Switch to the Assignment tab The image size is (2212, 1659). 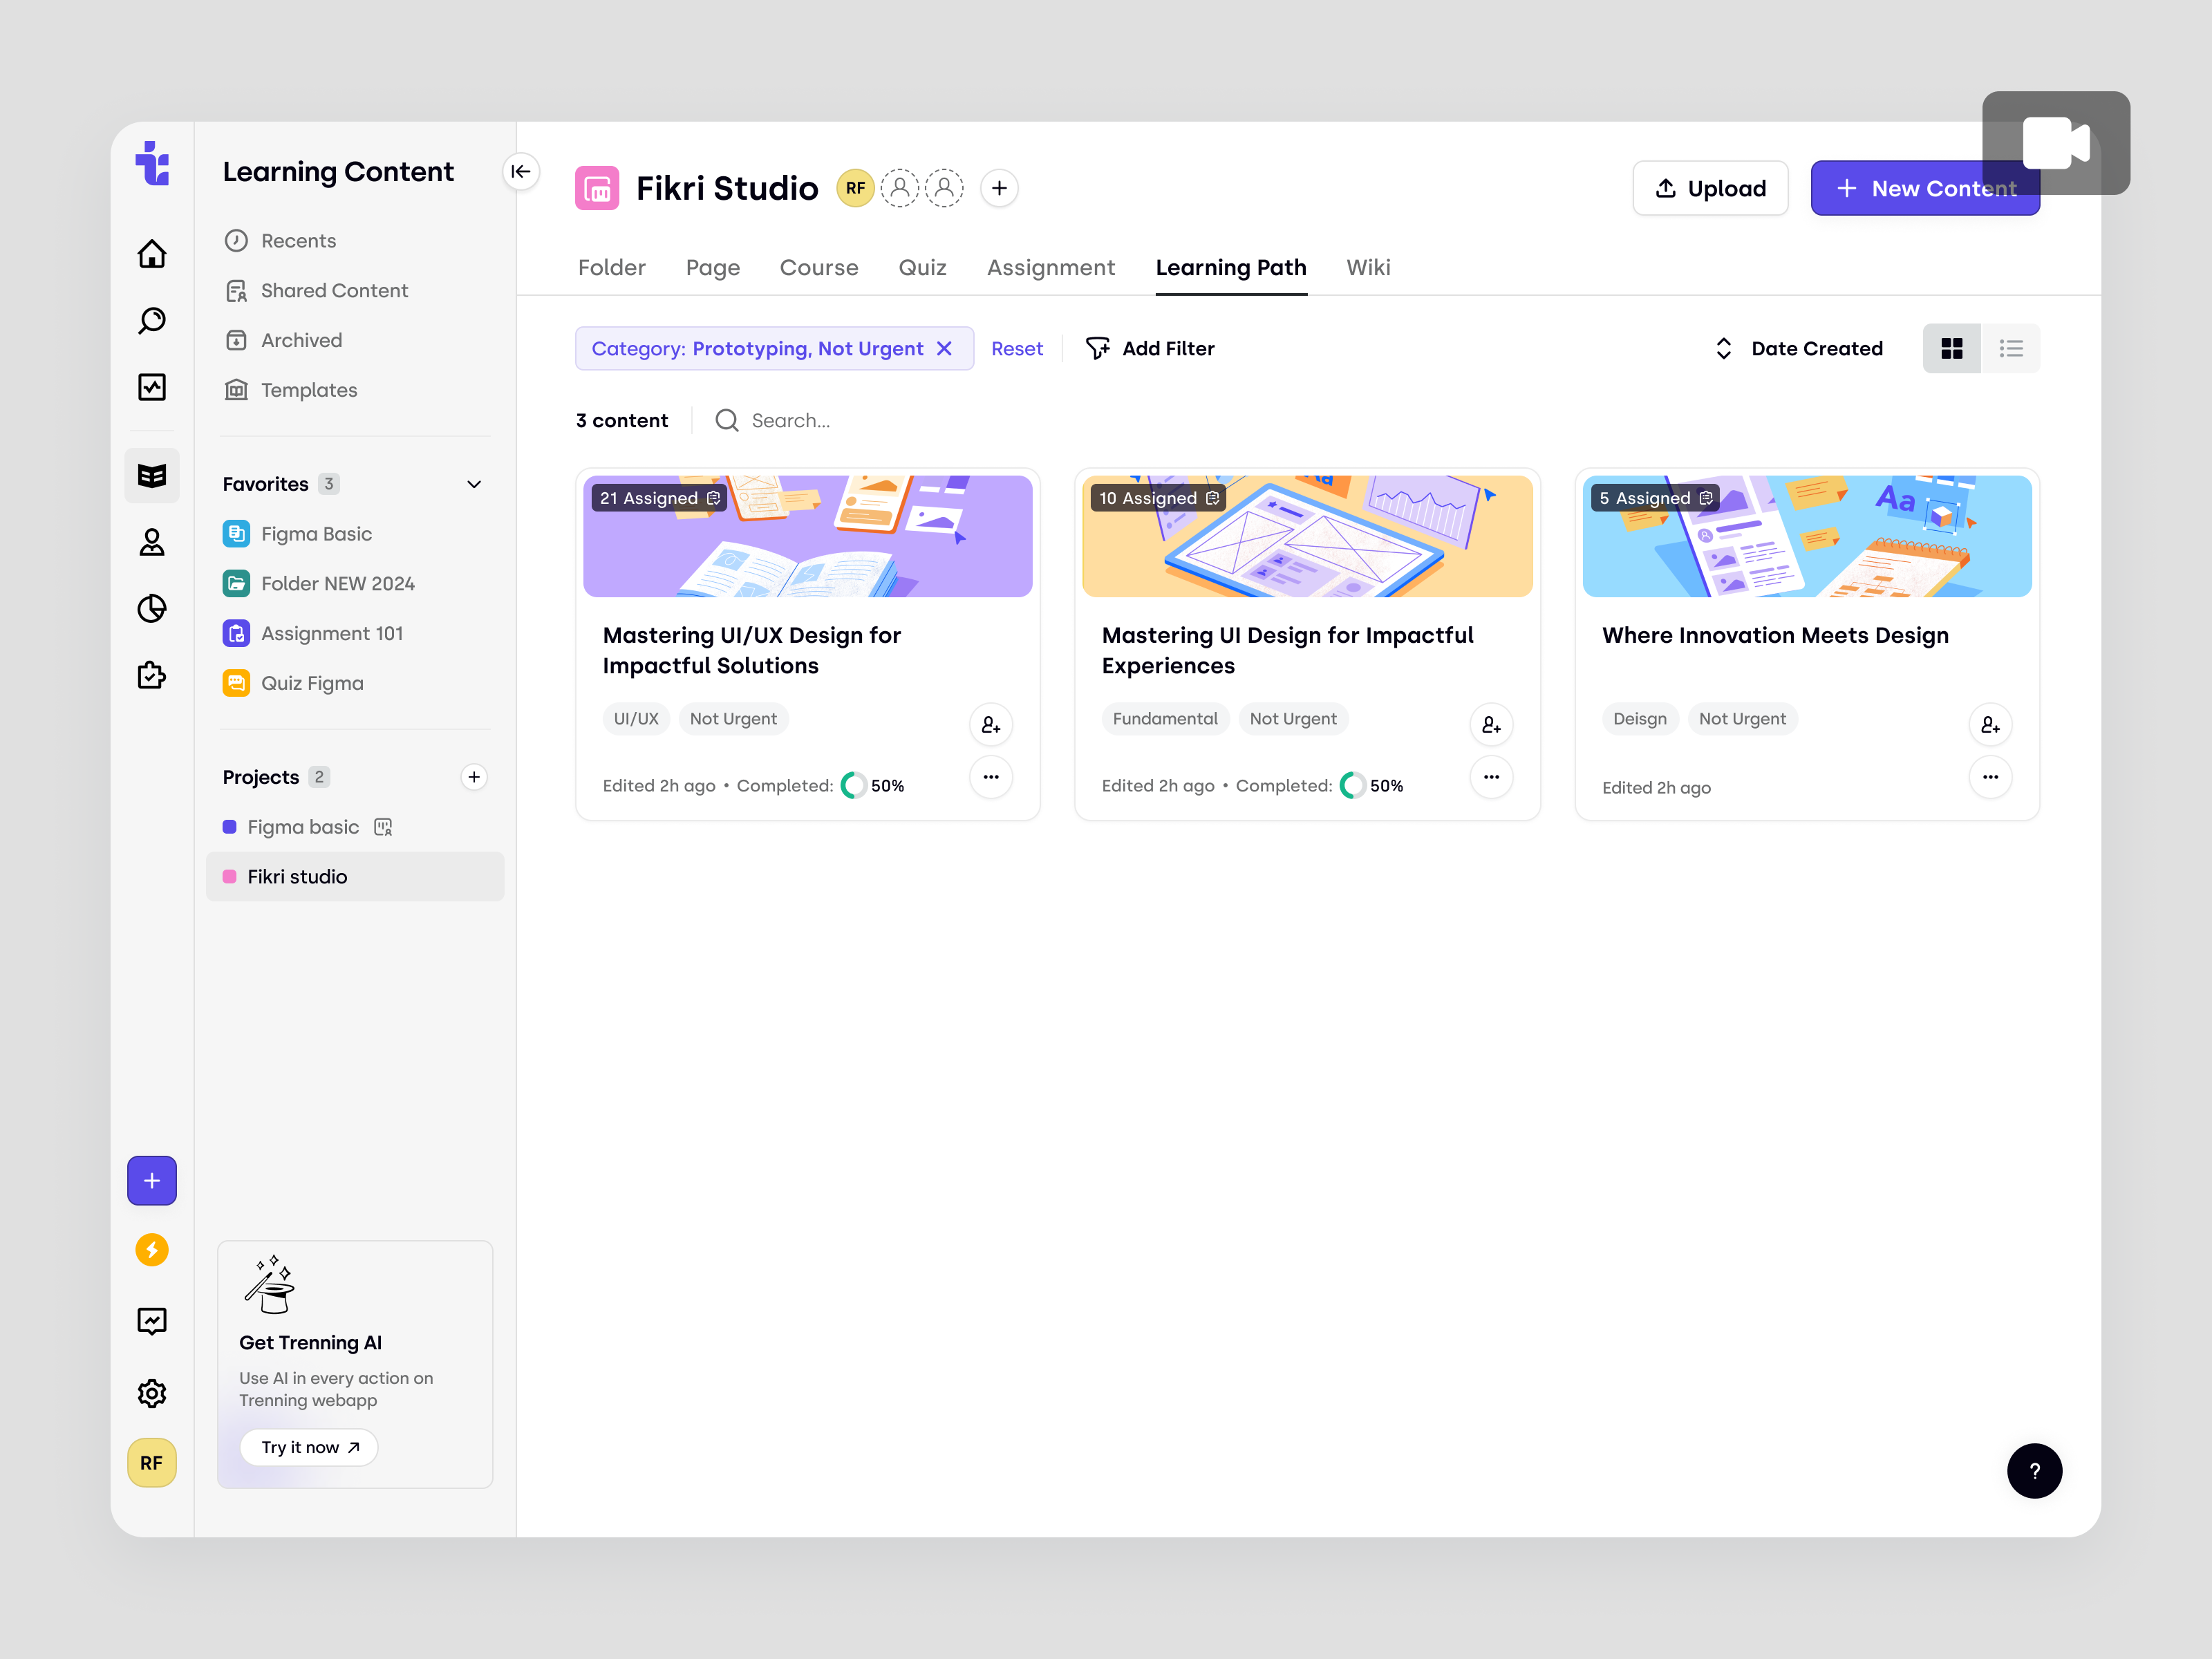pyautogui.click(x=1051, y=267)
